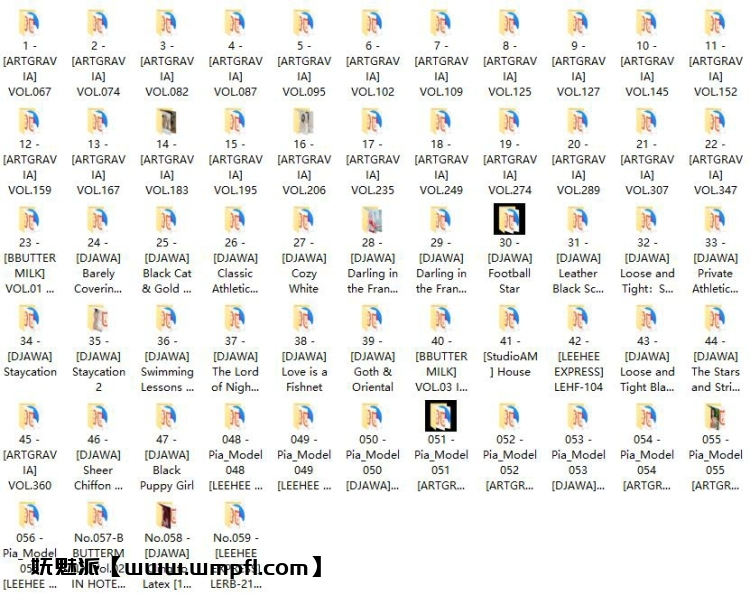Select label '34 - [DJAWA] Staycation'

point(30,356)
